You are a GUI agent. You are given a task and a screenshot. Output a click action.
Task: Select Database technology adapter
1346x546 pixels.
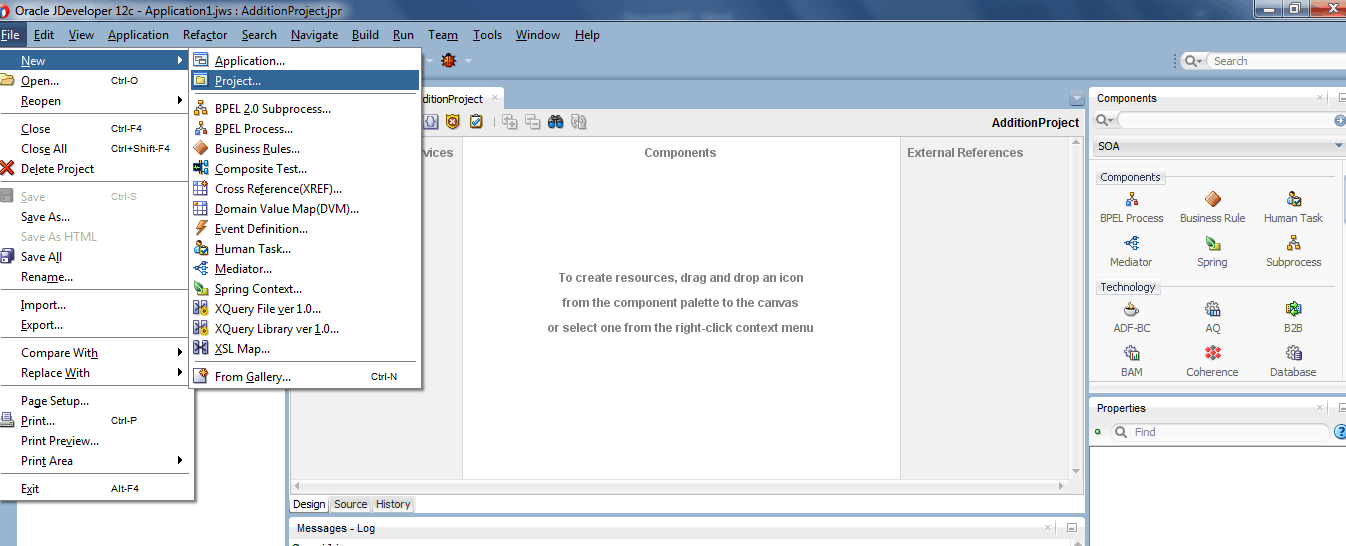[x=1293, y=362]
